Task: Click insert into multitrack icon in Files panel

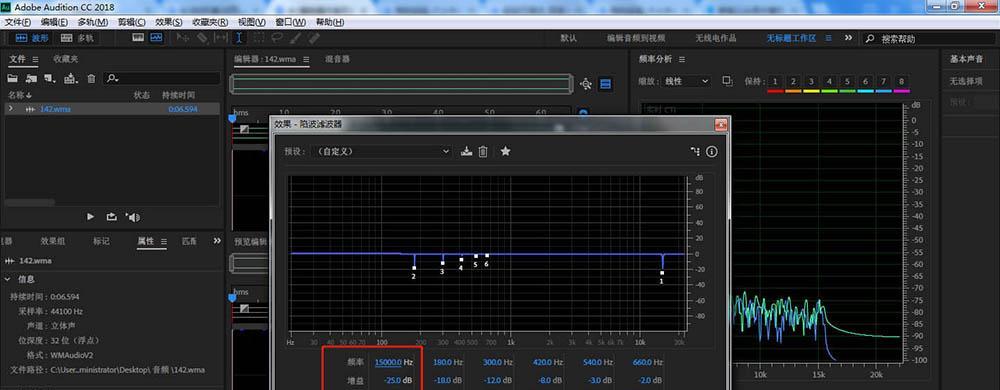Action: click(71, 78)
